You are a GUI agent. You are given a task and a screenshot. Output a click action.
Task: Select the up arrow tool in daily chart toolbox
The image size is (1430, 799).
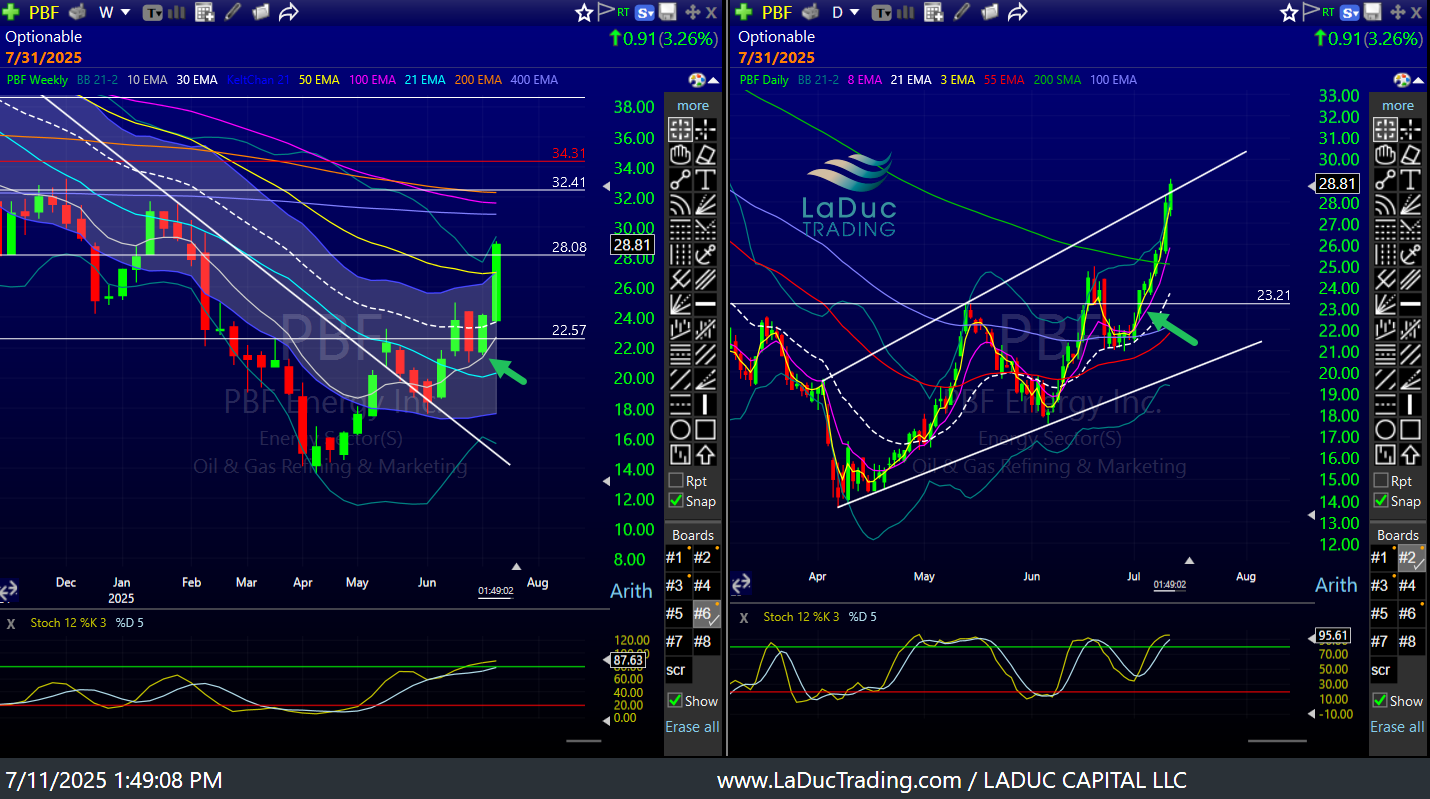tap(1410, 455)
